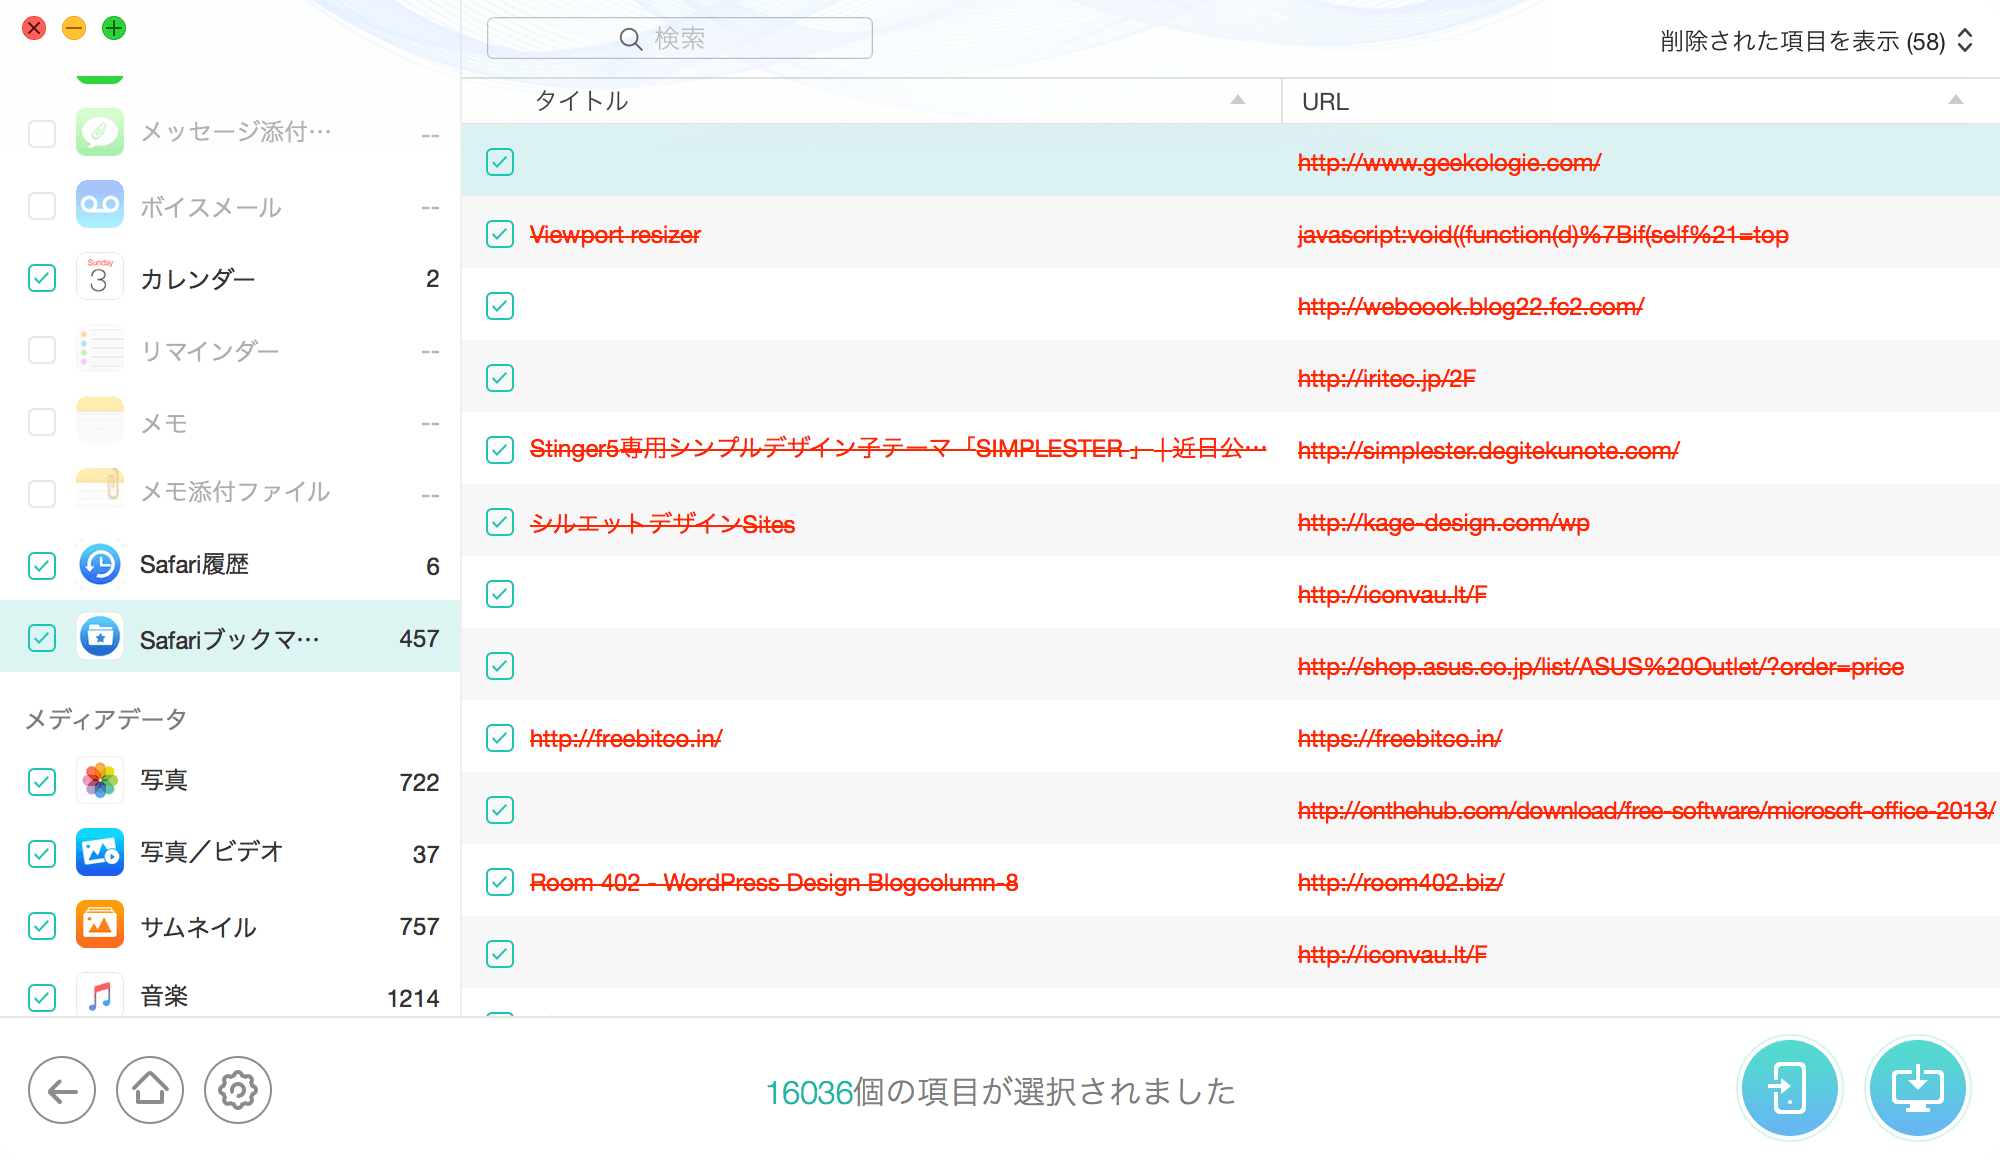The width and height of the screenshot is (2000, 1160).
Task: Click the reminders list icon
Action: [x=100, y=349]
